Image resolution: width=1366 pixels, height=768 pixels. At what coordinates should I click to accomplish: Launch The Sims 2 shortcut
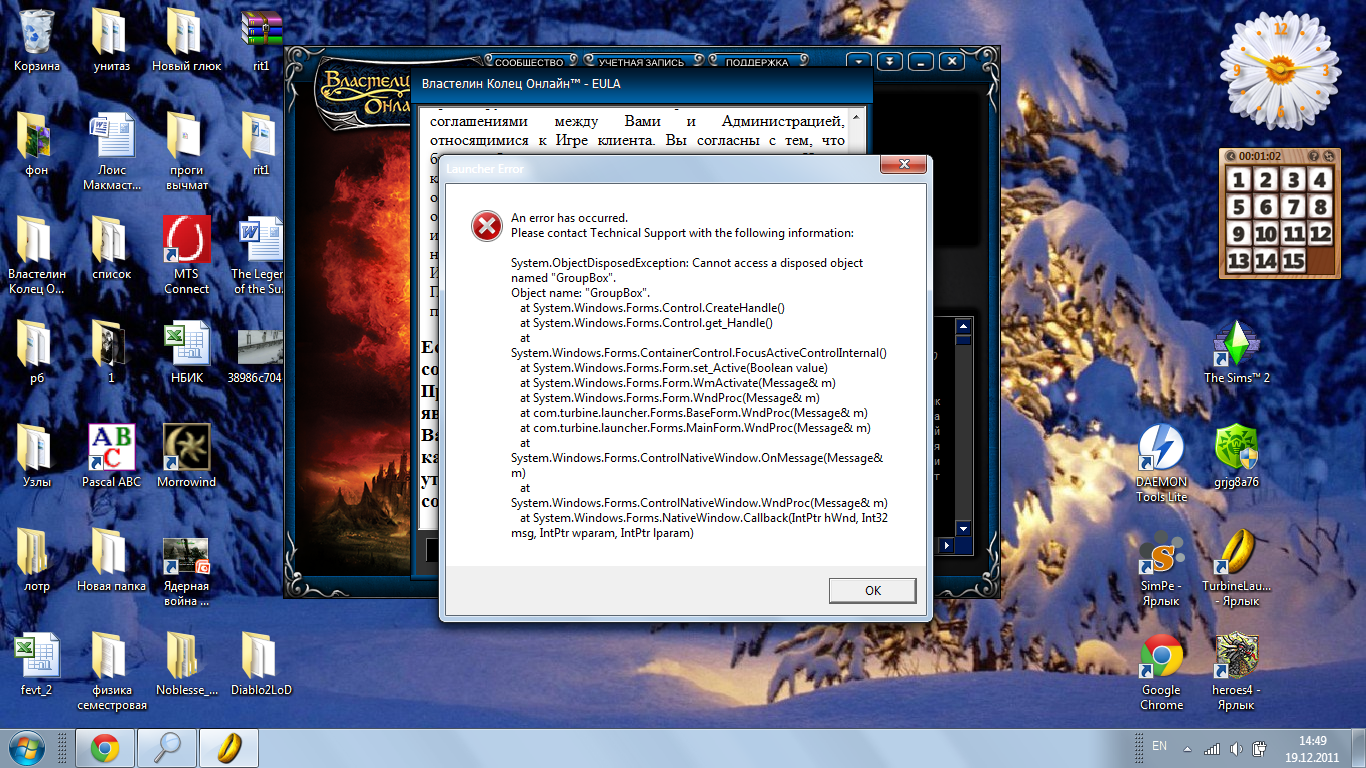pyautogui.click(x=1236, y=351)
